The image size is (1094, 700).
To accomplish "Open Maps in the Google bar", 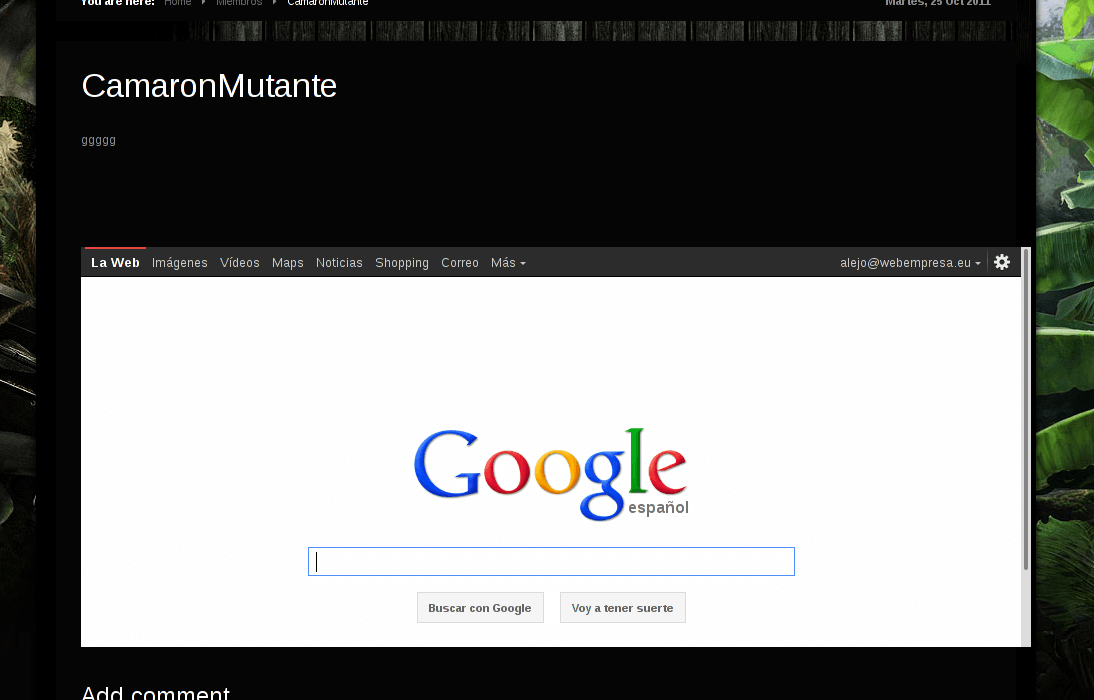I will tap(287, 263).
